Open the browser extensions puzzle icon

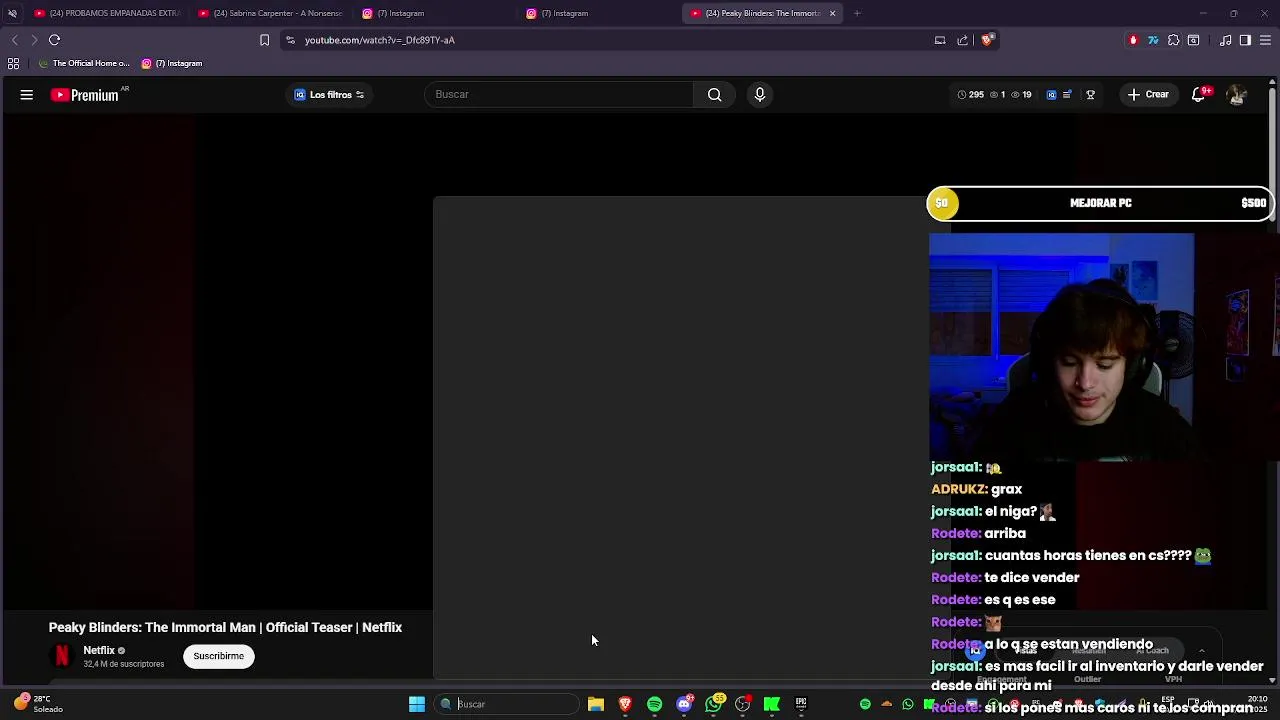coord(1174,40)
